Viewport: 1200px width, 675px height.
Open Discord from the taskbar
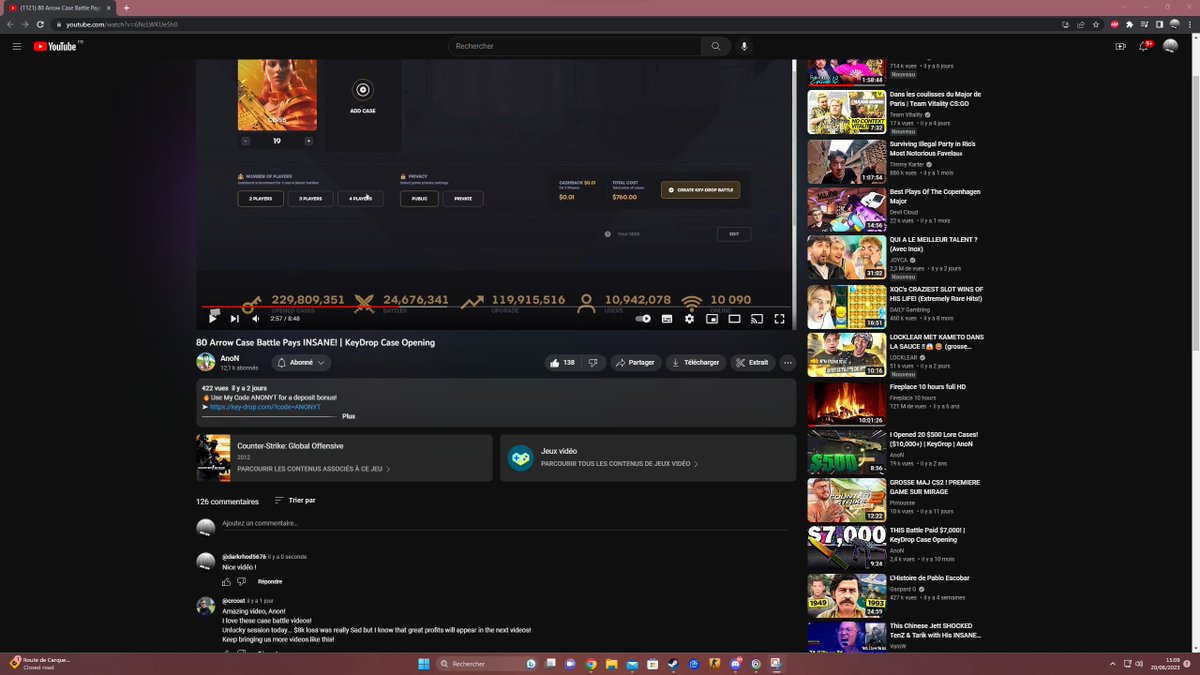point(736,663)
